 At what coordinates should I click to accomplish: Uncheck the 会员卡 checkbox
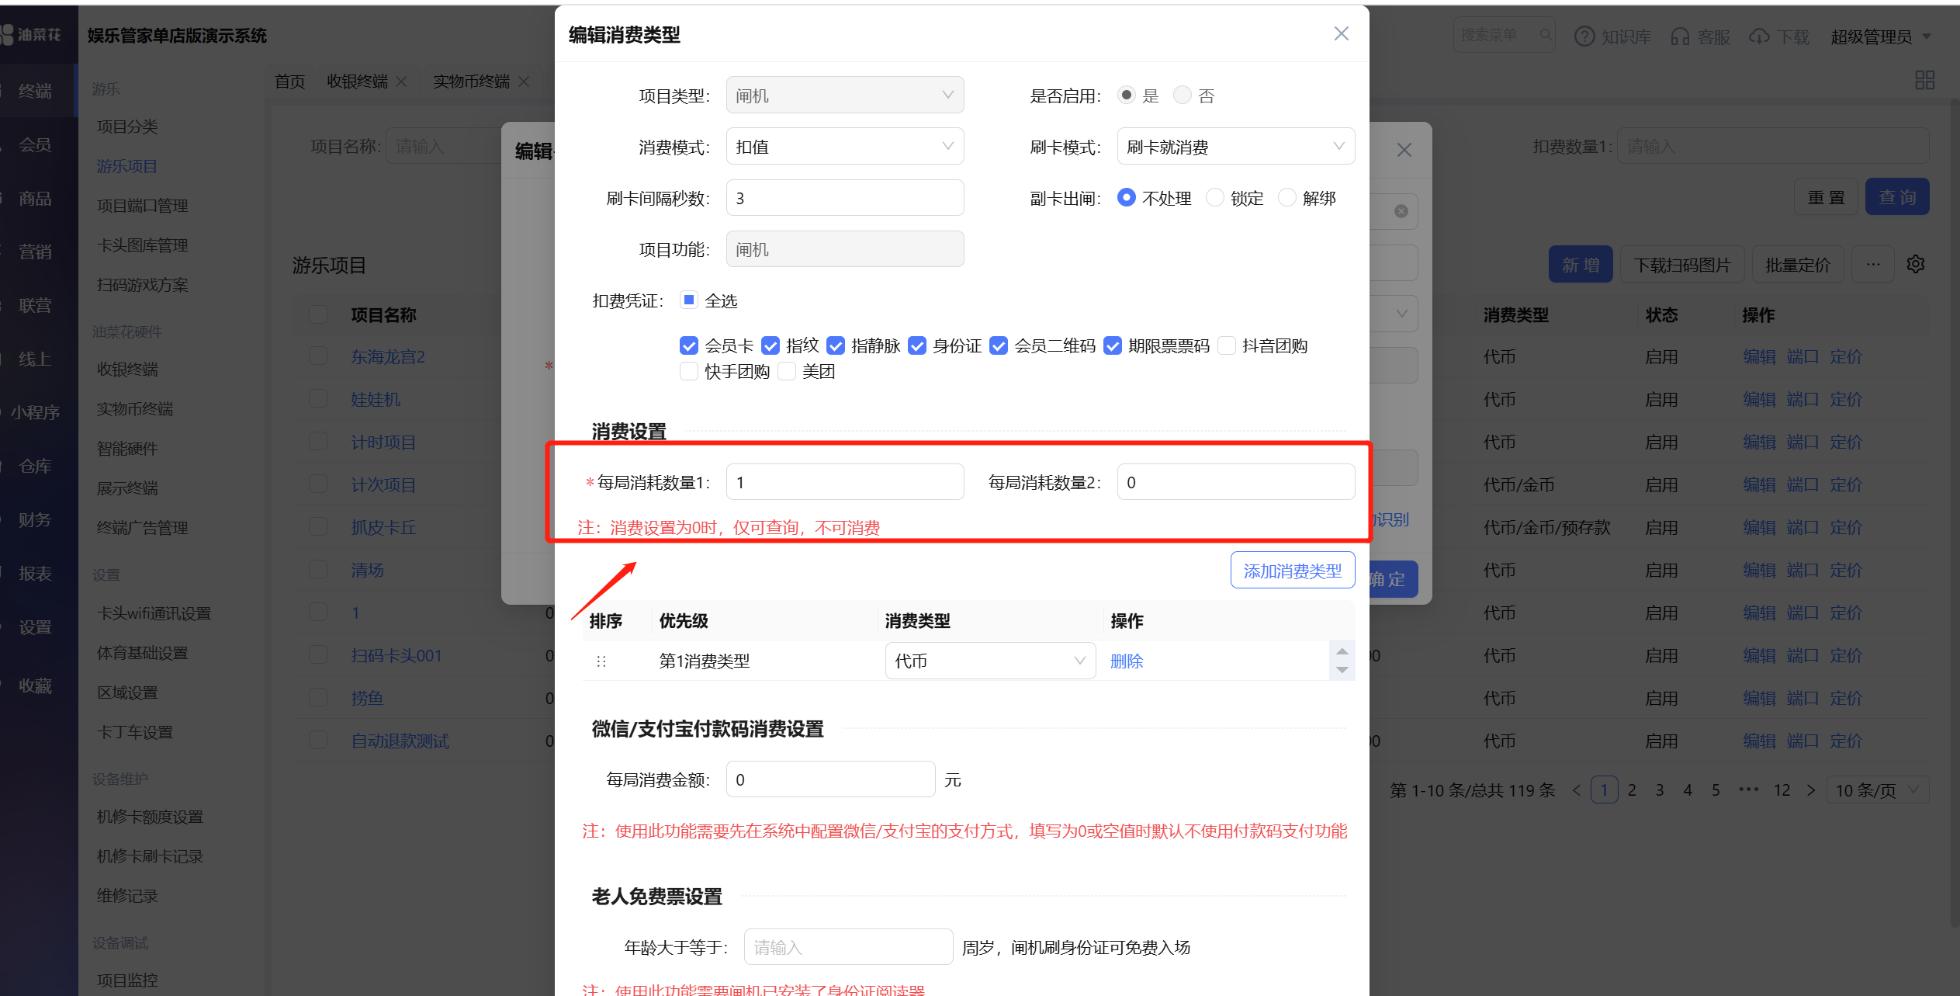tap(689, 346)
